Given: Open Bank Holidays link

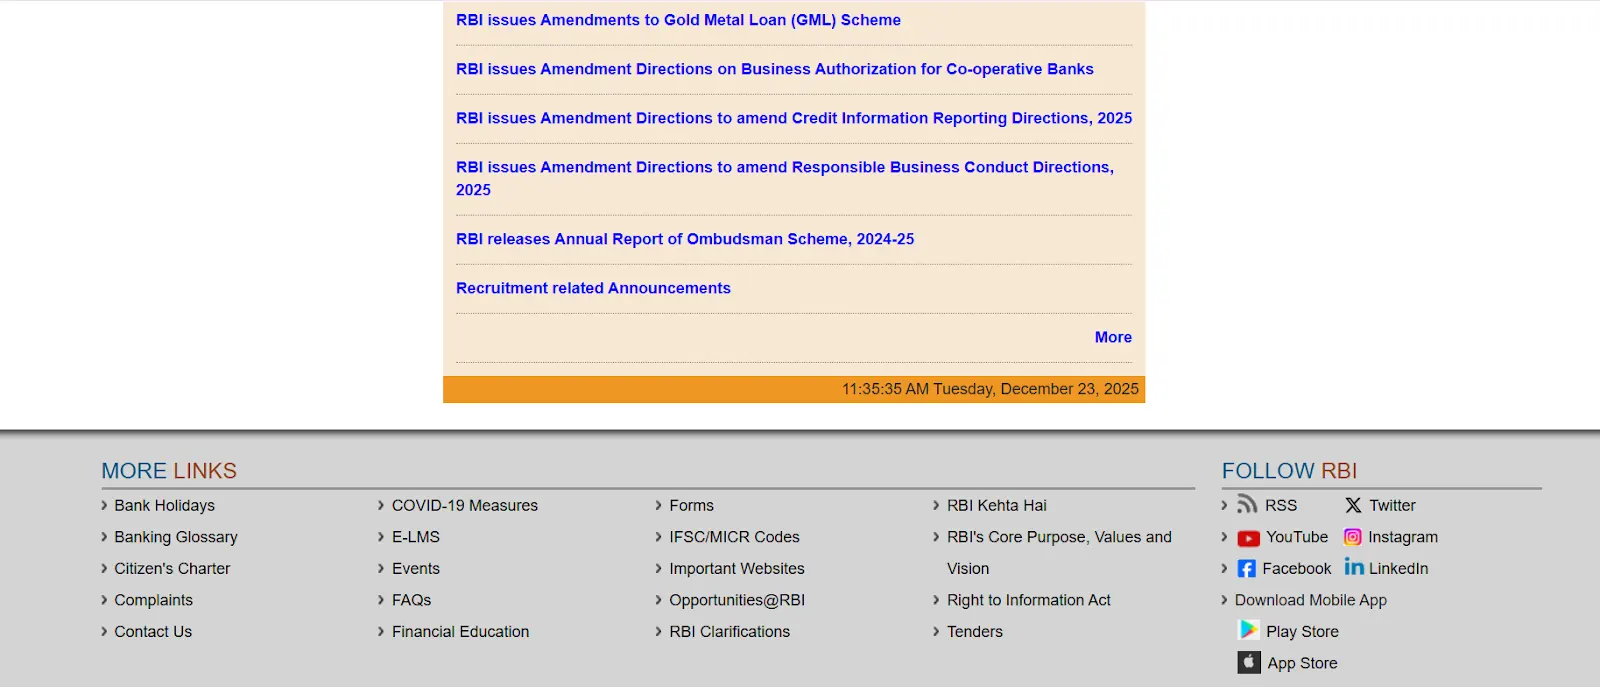Looking at the screenshot, I should (x=164, y=506).
